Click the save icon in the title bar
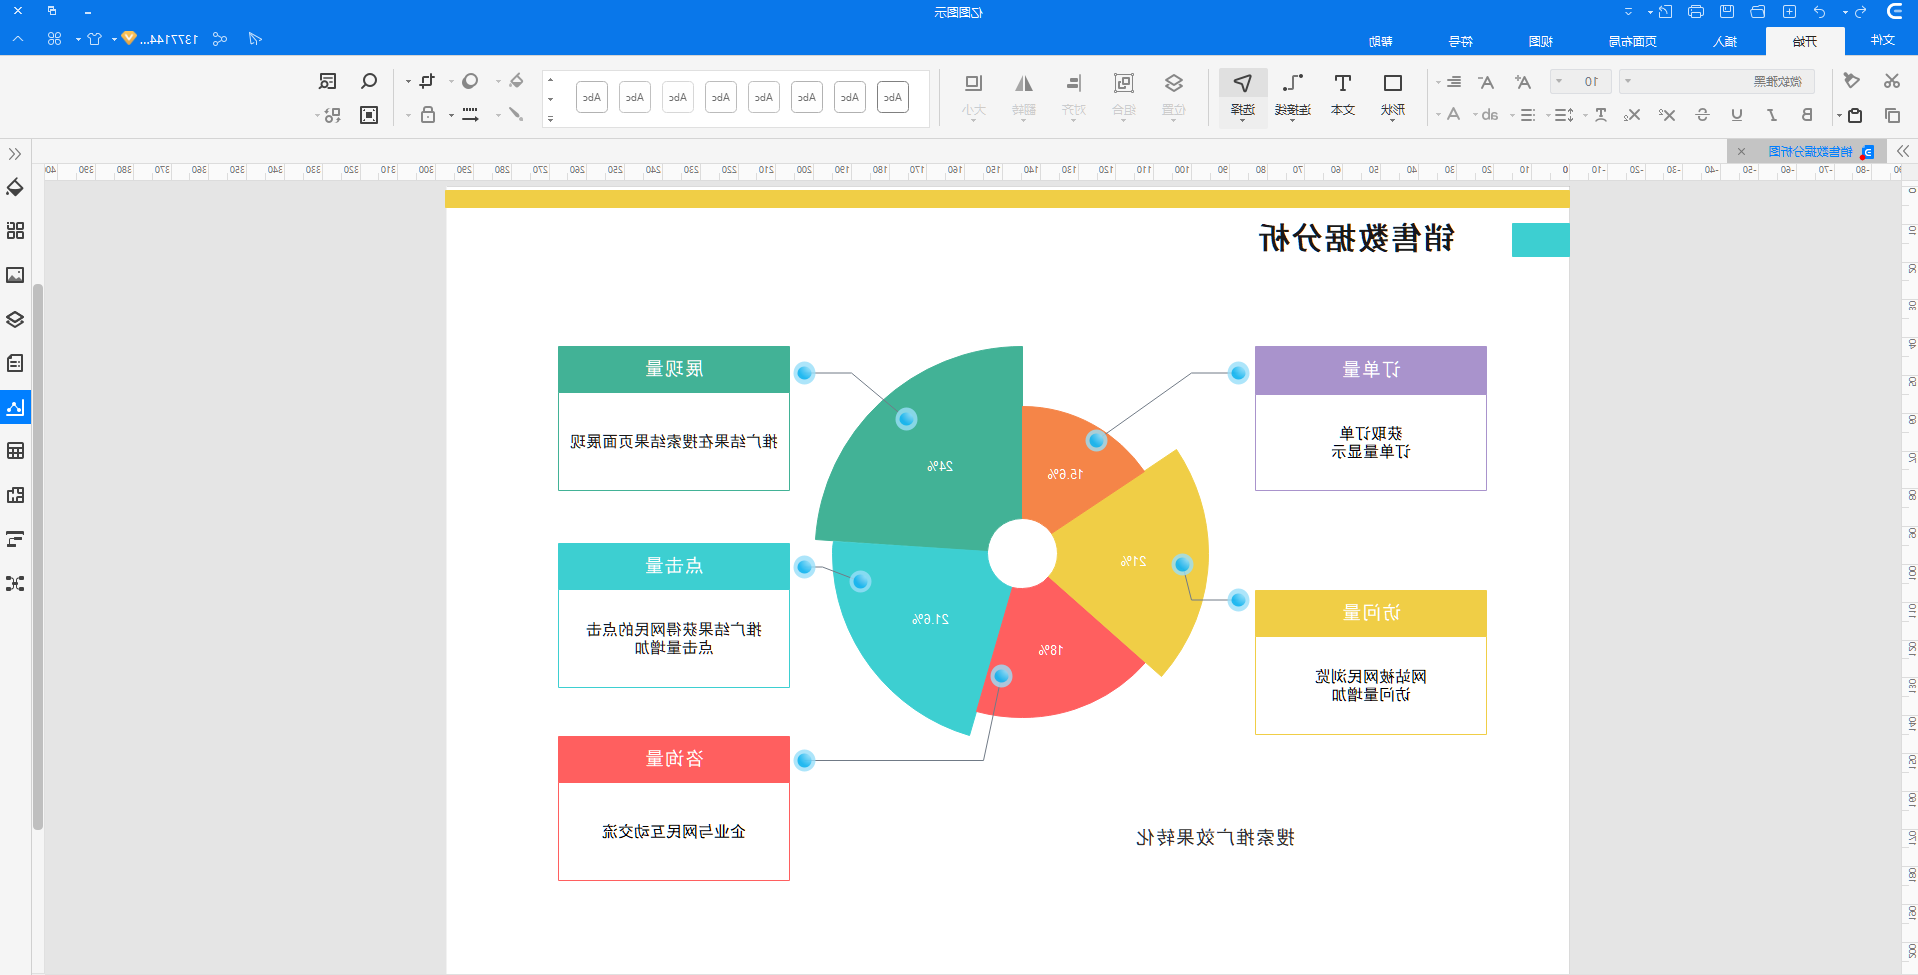1918x975 pixels. (x=1727, y=12)
